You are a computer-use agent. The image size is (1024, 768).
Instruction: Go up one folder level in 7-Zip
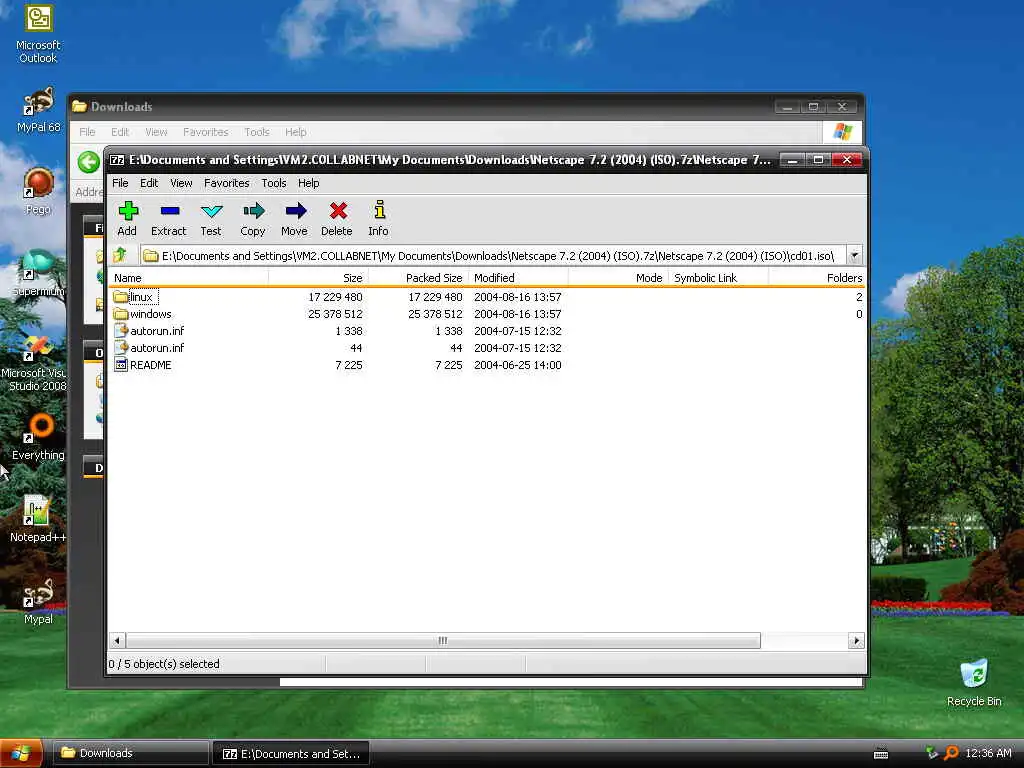[x=120, y=255]
